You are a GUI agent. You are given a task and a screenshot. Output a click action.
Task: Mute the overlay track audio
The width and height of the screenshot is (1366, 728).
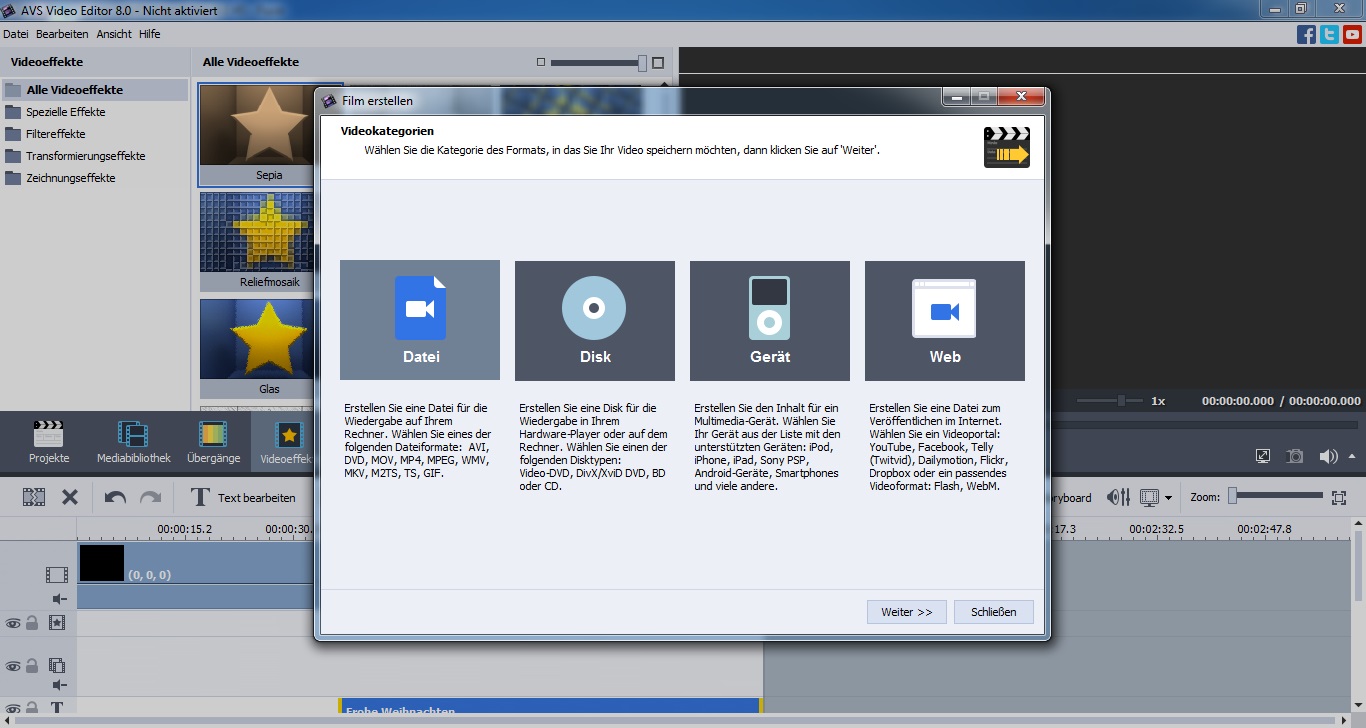[59, 685]
